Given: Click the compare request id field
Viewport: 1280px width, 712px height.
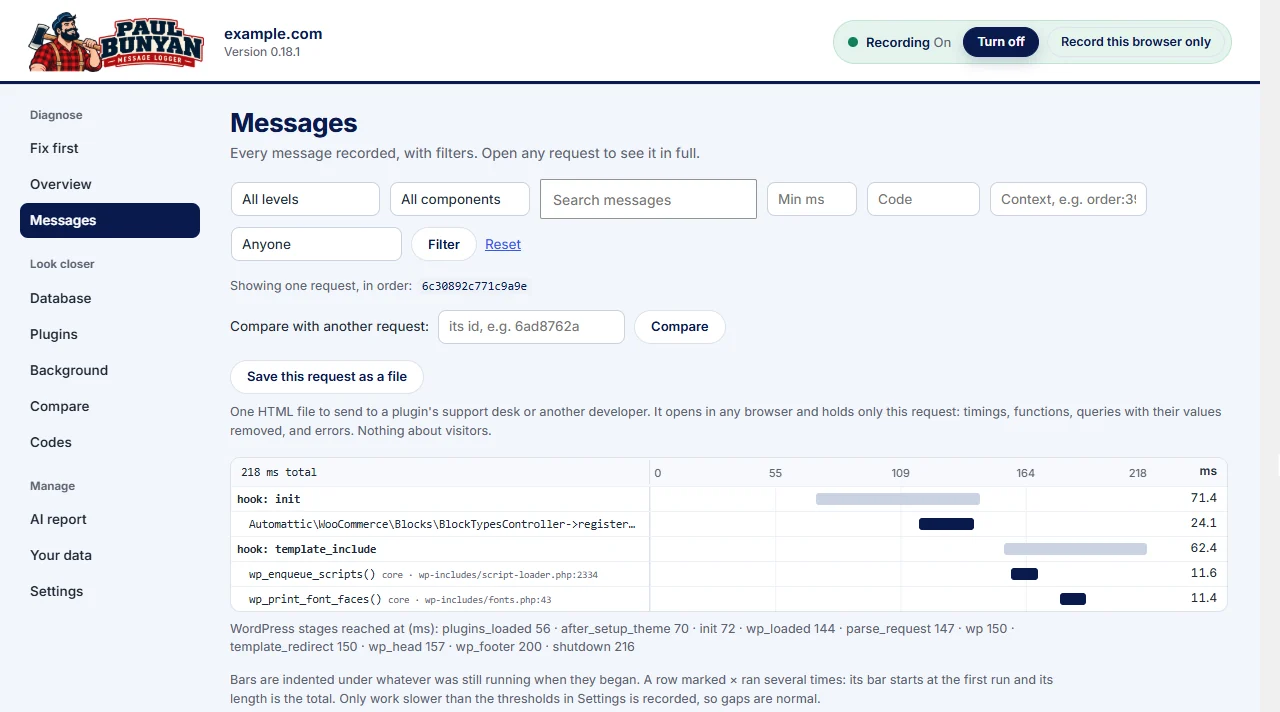Looking at the screenshot, I should tap(531, 326).
